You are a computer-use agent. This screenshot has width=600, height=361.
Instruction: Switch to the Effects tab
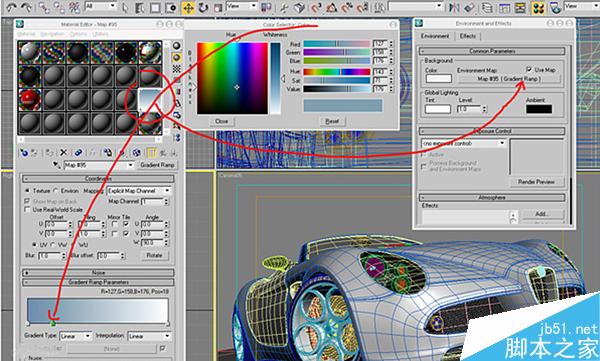coord(468,36)
